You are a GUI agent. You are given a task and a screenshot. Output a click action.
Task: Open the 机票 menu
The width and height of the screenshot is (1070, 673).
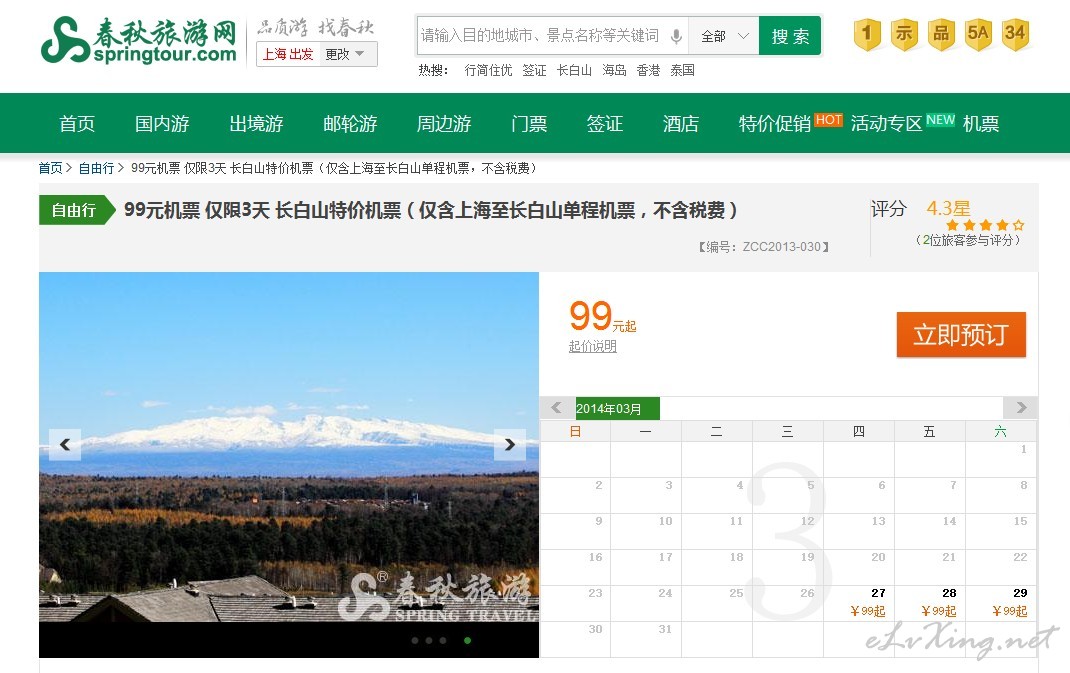[981, 124]
